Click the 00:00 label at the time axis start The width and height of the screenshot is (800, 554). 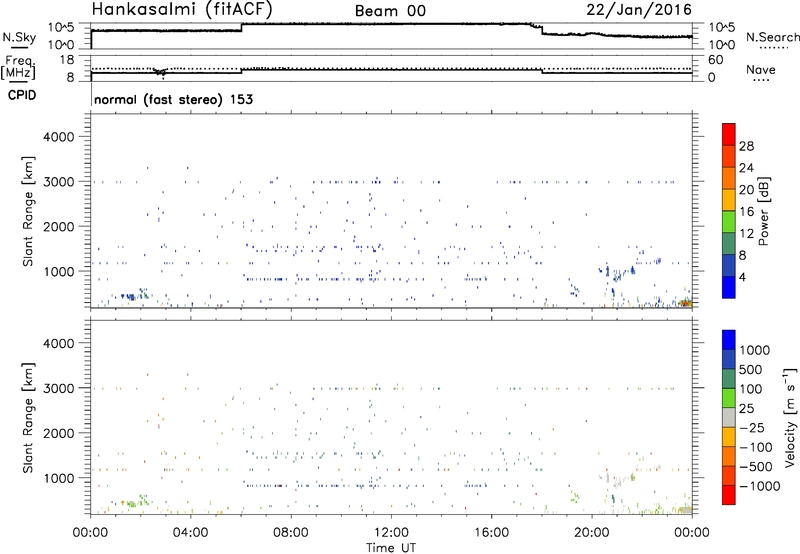click(90, 533)
